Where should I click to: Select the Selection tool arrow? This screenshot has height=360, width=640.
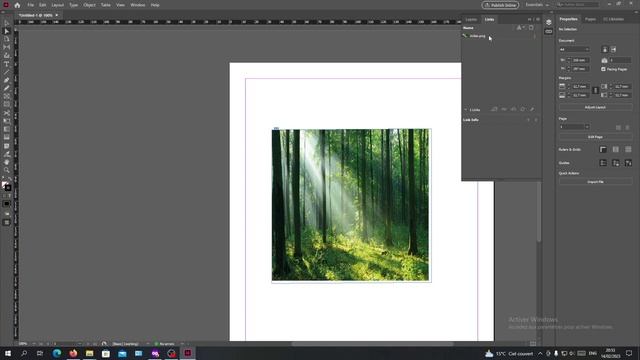7,23
